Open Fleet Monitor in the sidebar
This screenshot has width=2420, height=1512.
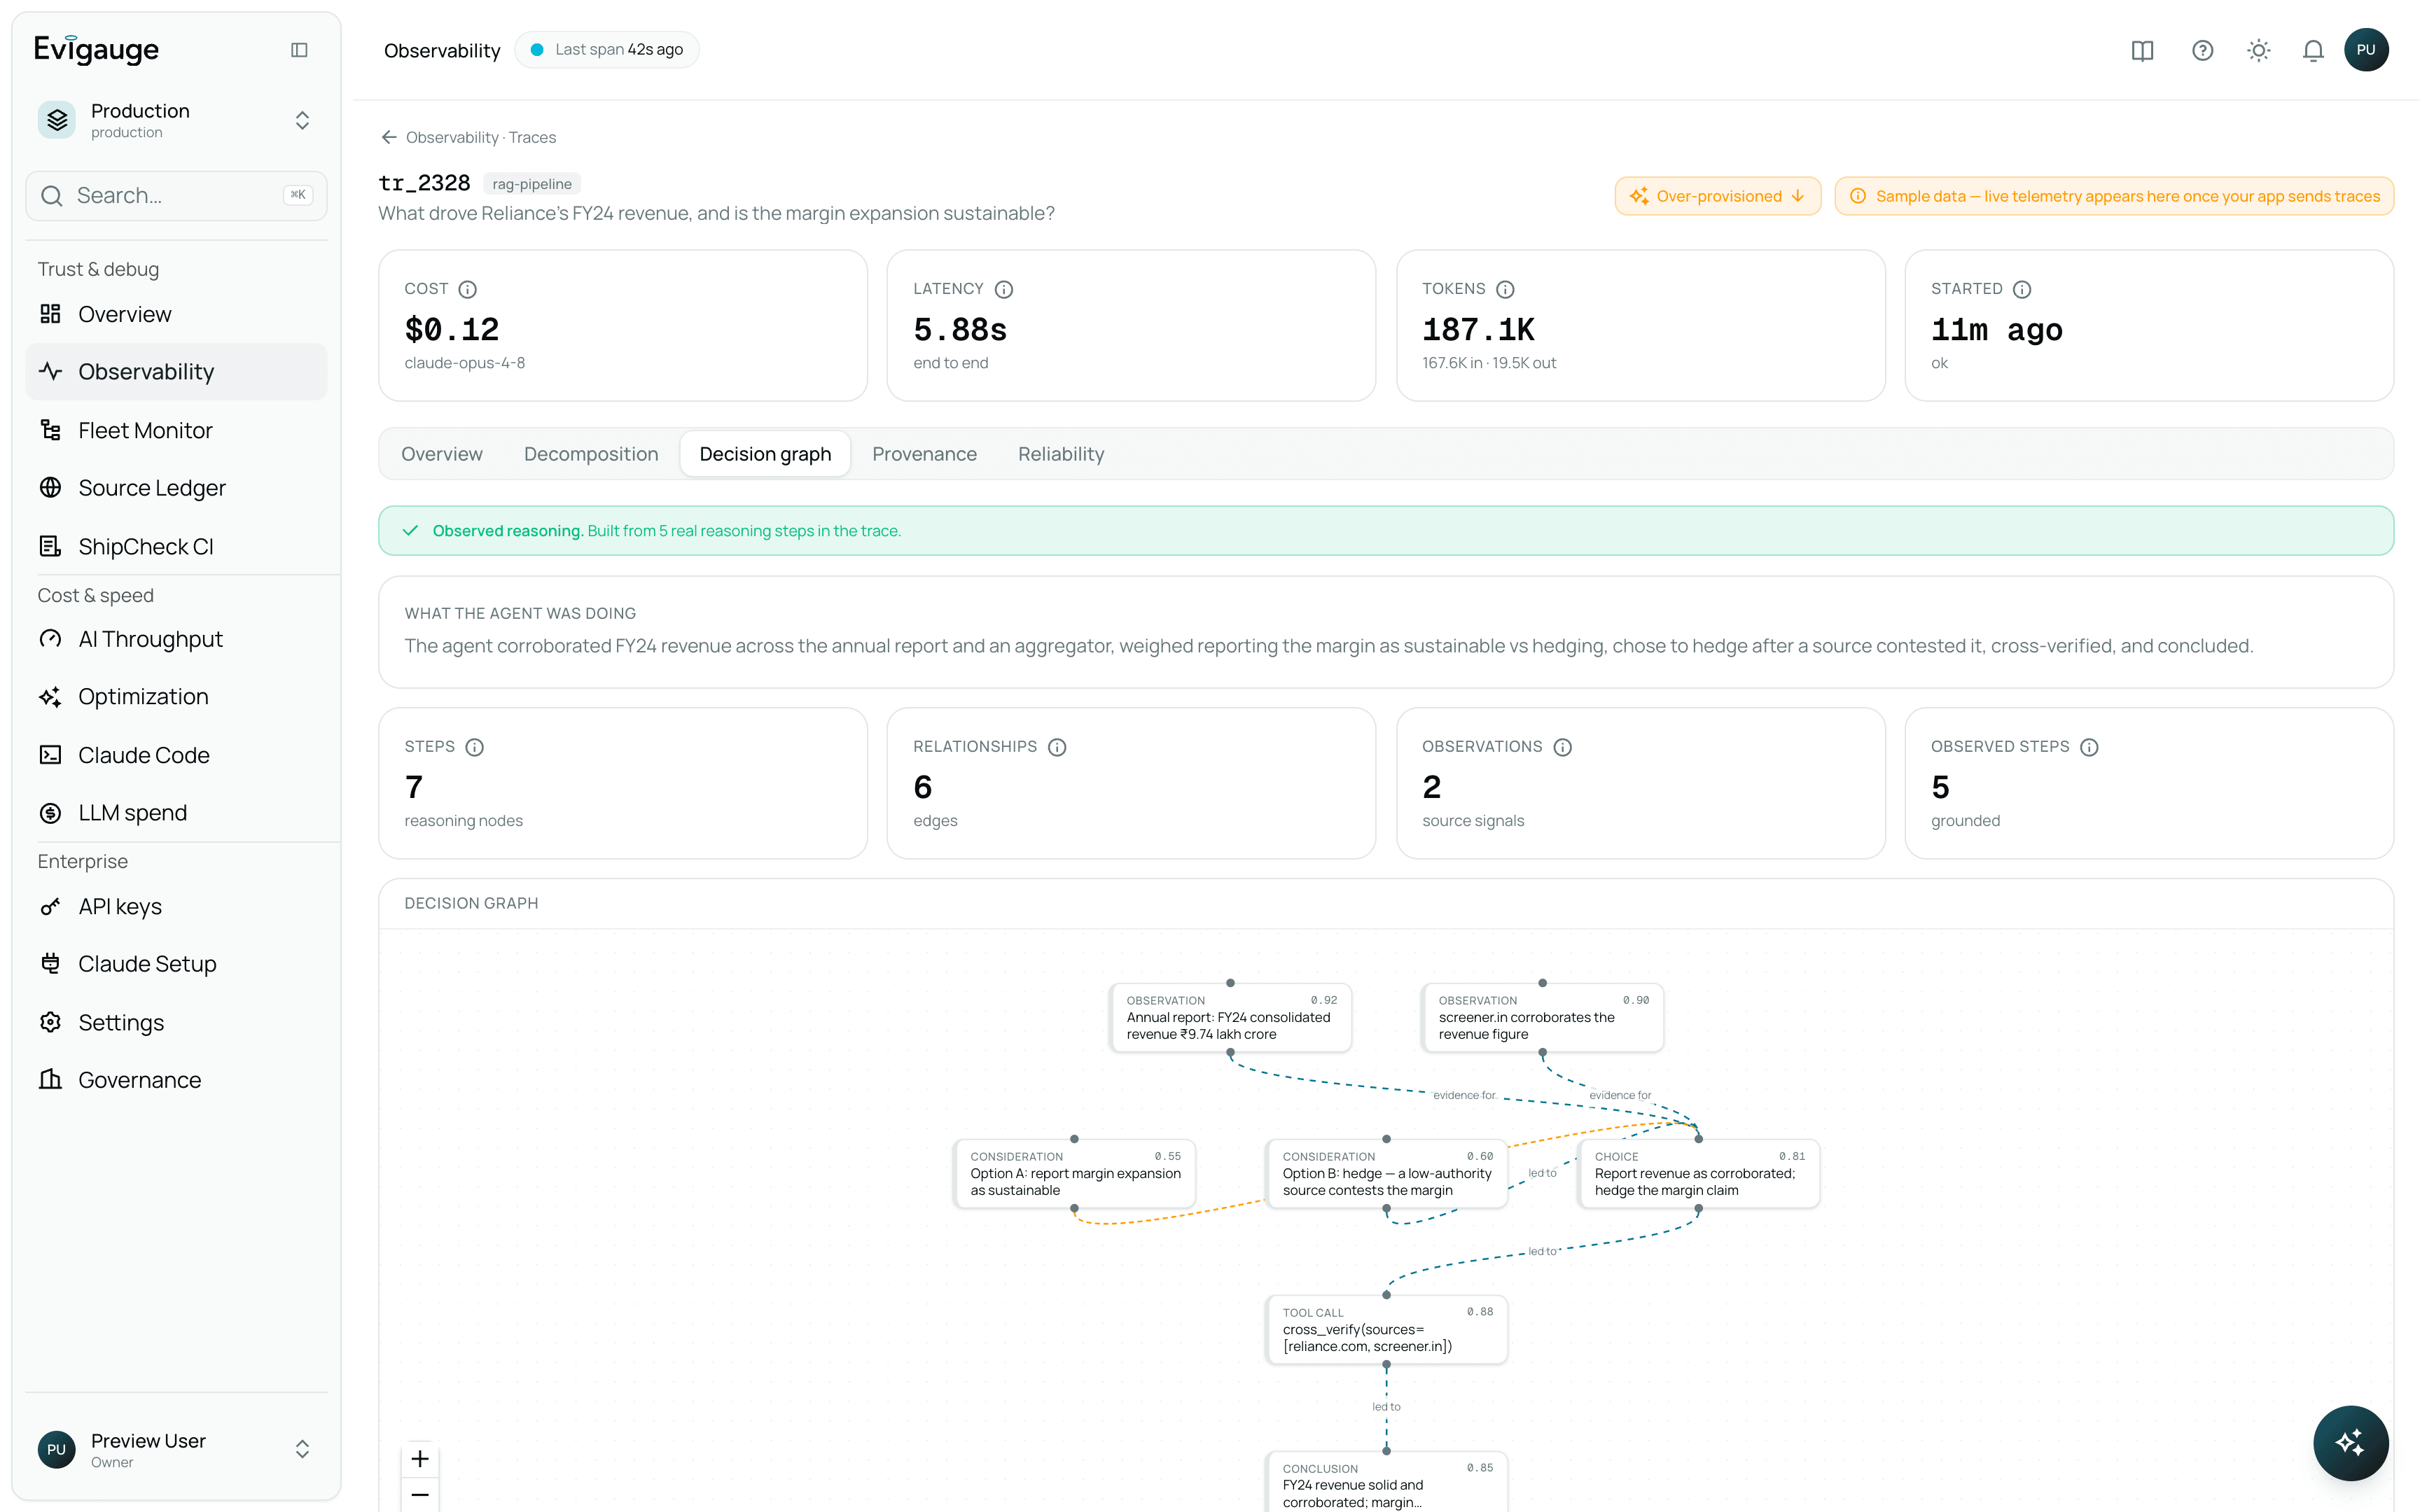tap(176, 430)
